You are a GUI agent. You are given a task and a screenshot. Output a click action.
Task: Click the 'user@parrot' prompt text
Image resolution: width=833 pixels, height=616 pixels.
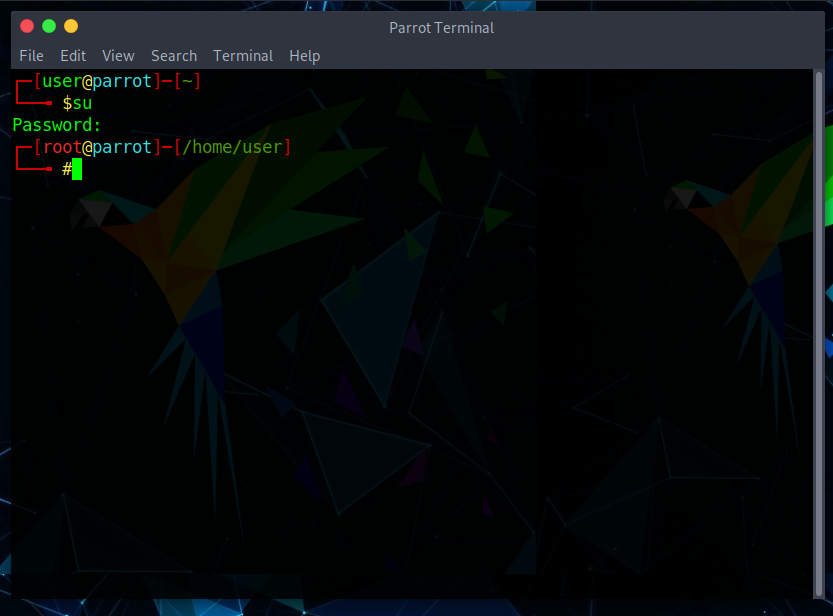(97, 81)
